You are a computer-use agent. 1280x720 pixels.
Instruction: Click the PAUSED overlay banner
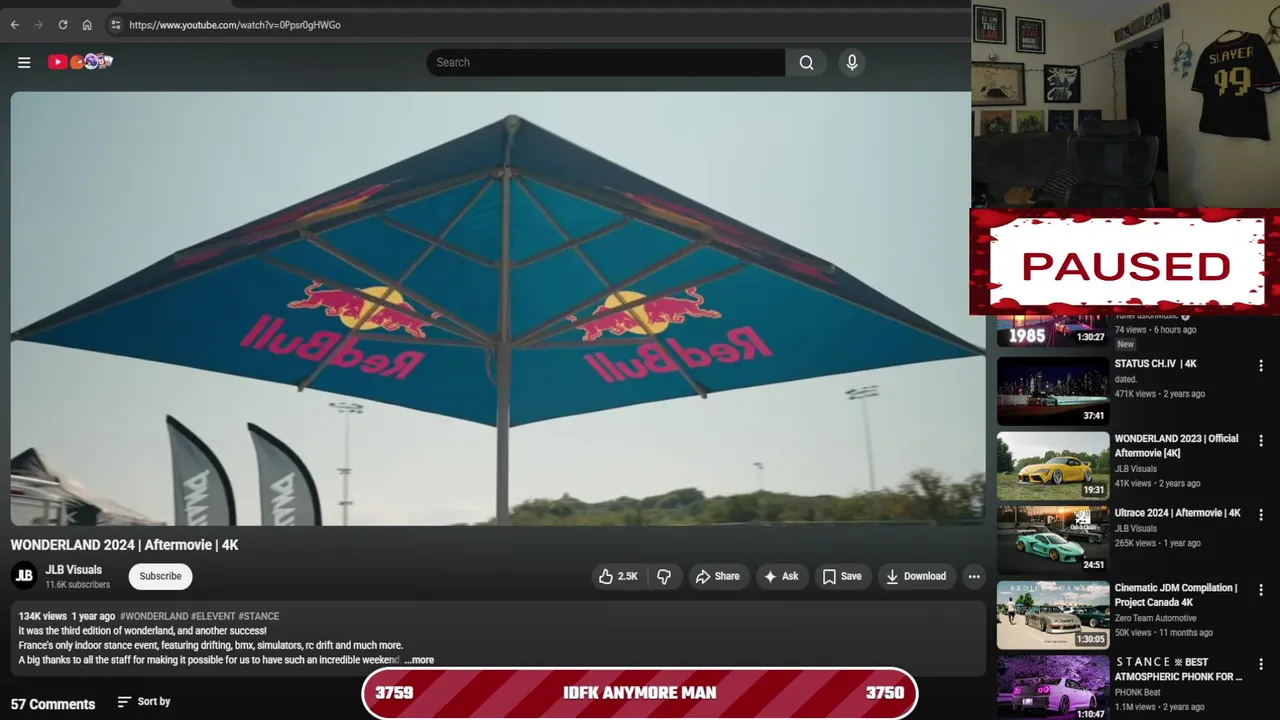pyautogui.click(x=1125, y=263)
